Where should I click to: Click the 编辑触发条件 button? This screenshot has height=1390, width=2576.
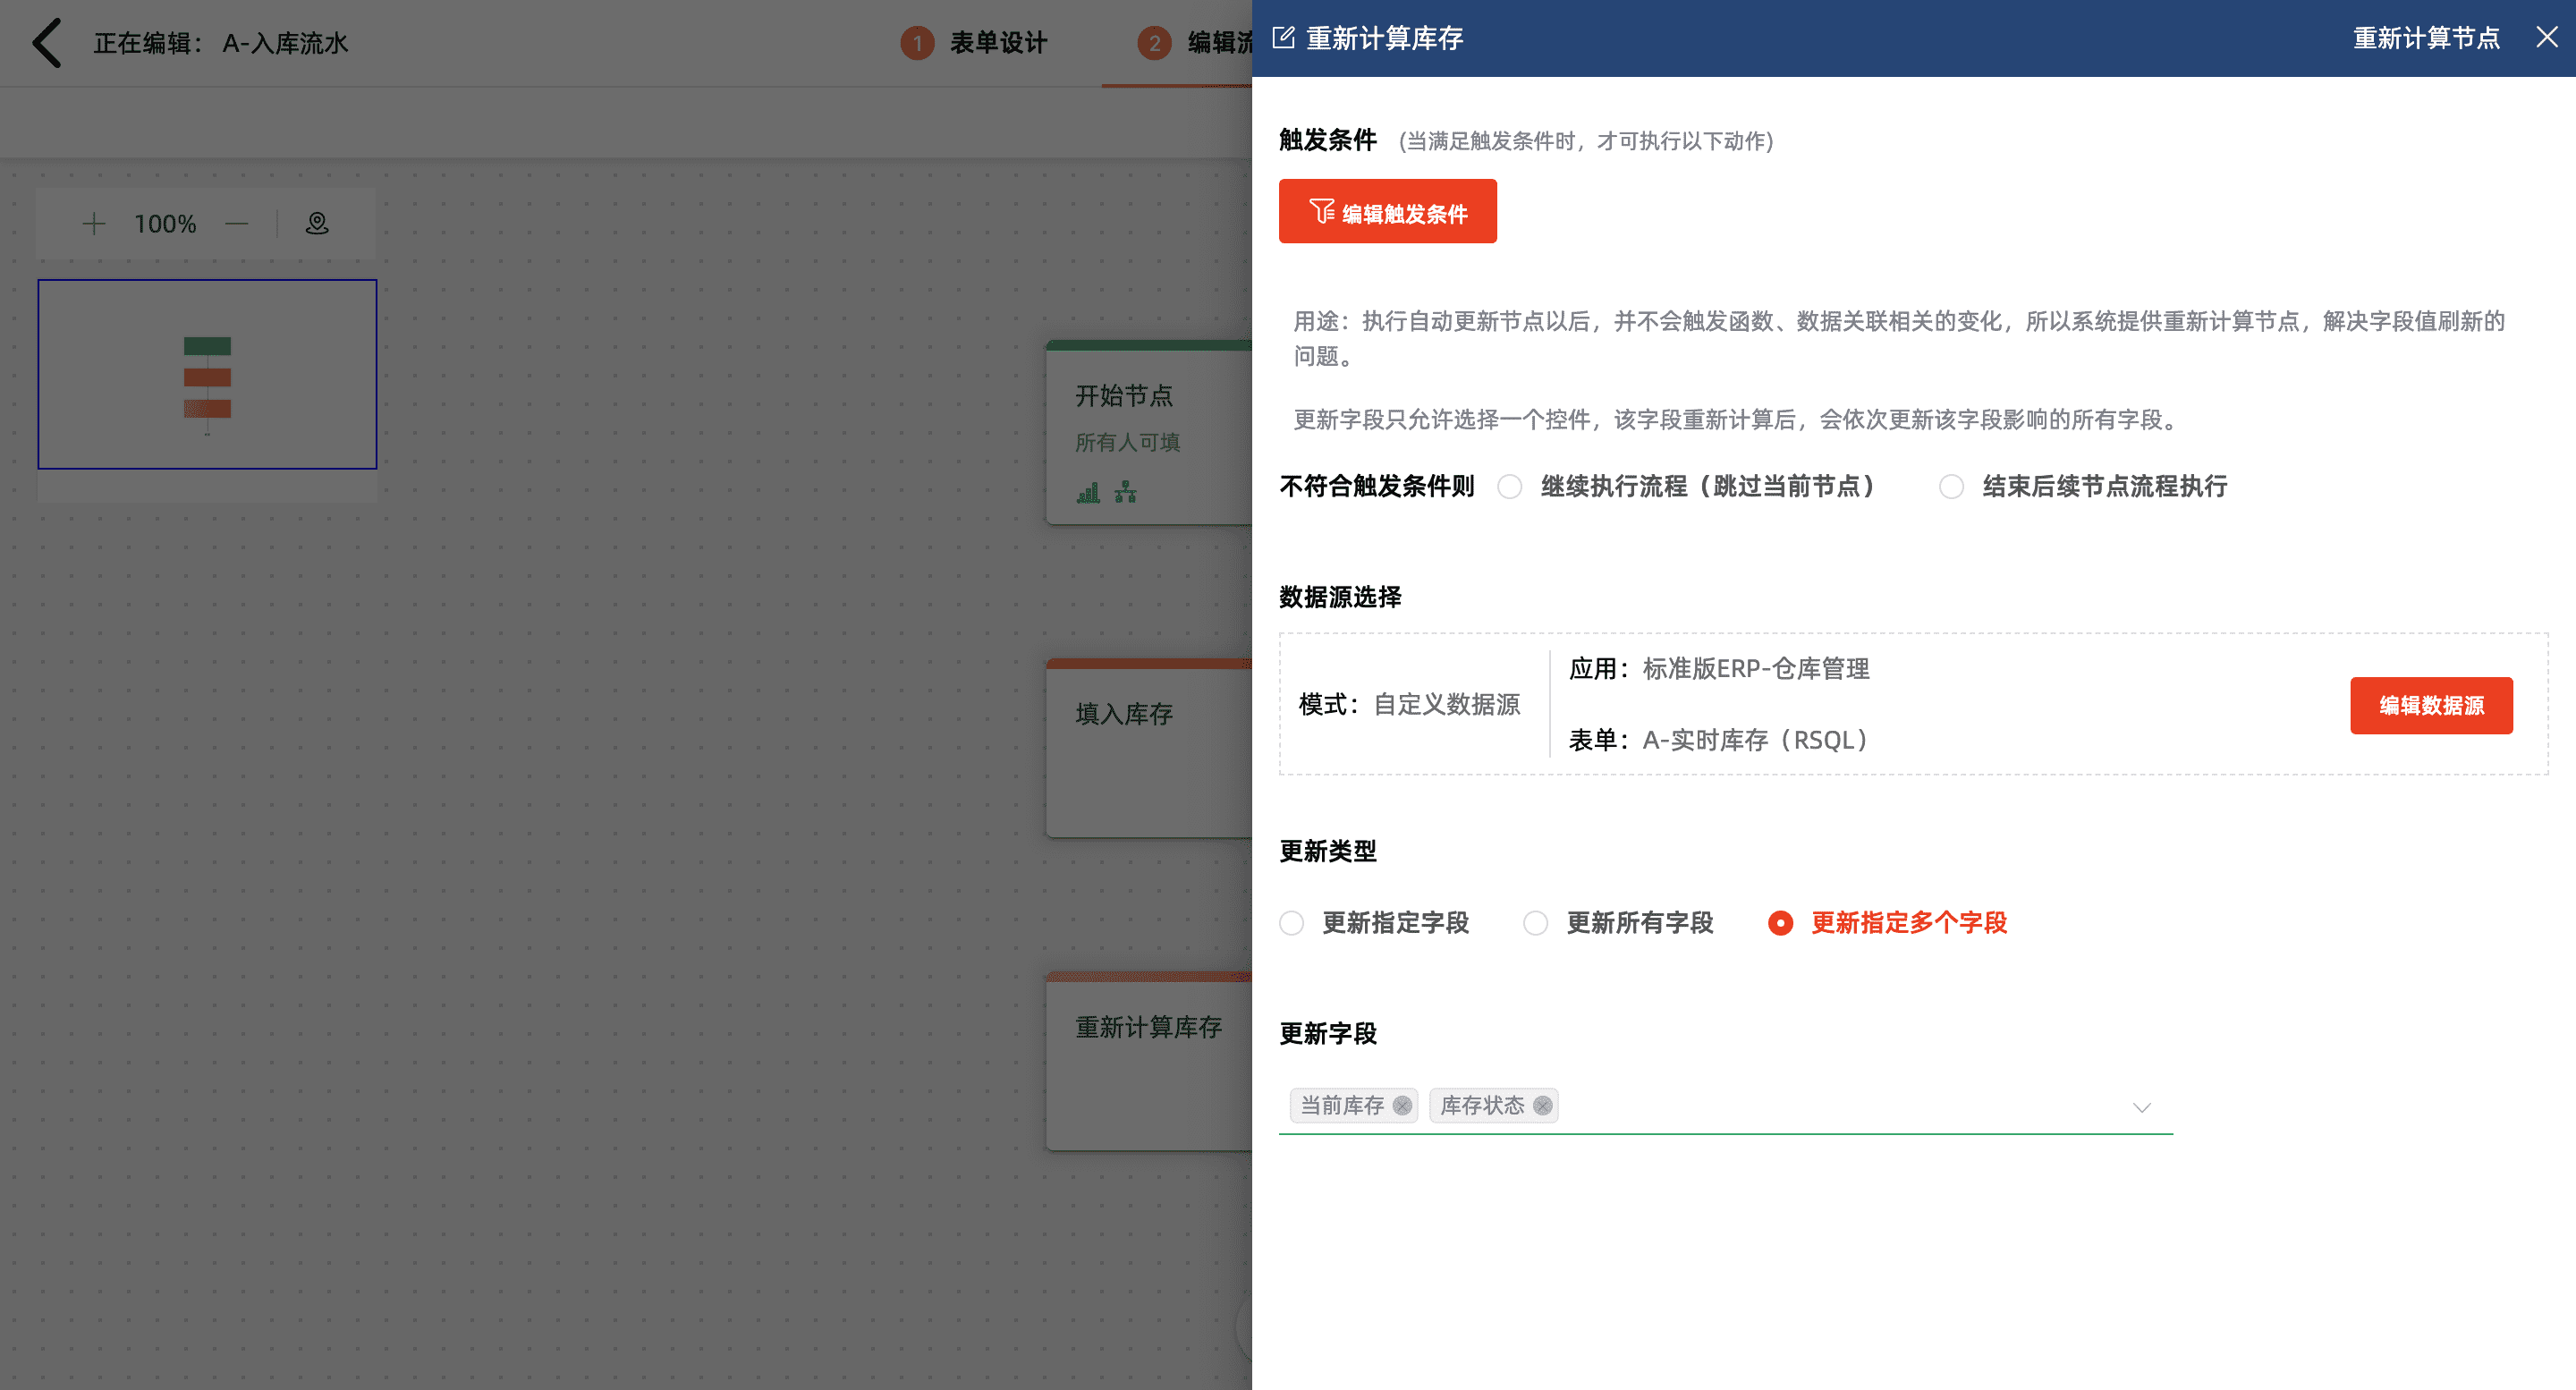1387,212
